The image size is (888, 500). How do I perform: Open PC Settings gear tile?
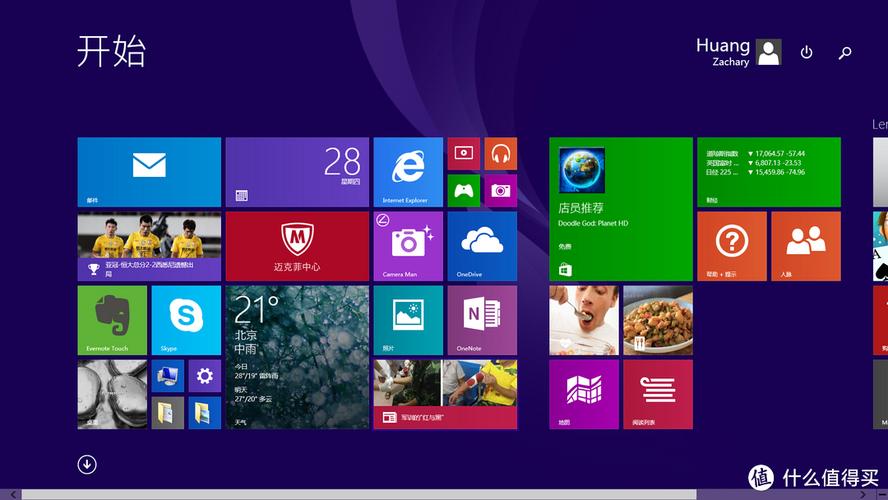204,376
